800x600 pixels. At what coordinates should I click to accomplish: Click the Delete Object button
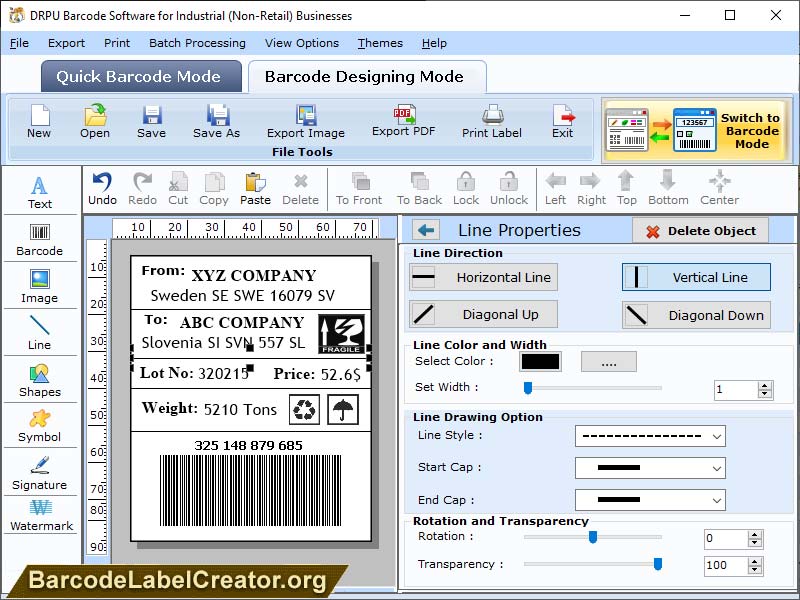700,230
